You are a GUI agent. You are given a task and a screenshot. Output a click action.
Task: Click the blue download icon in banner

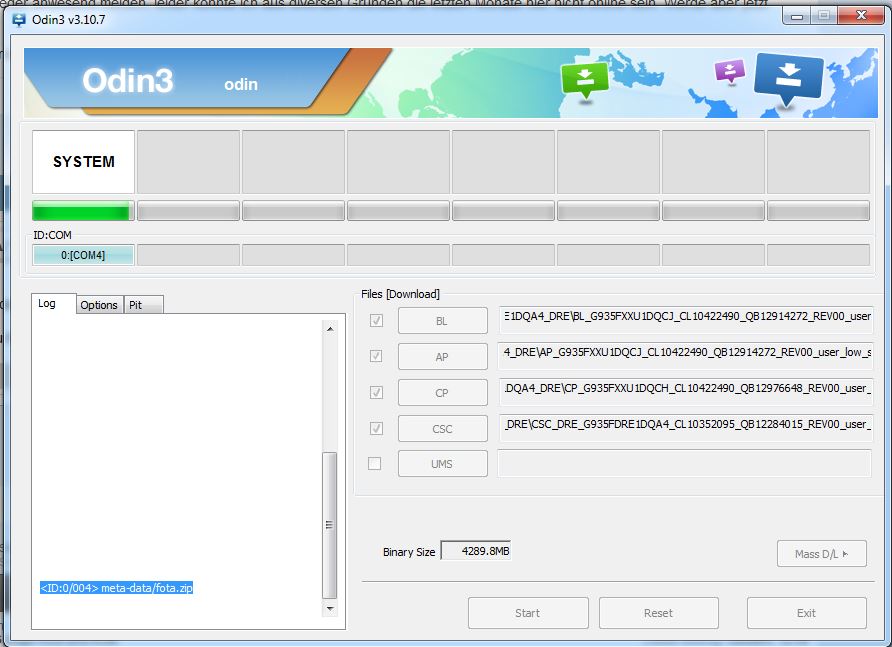[x=788, y=79]
